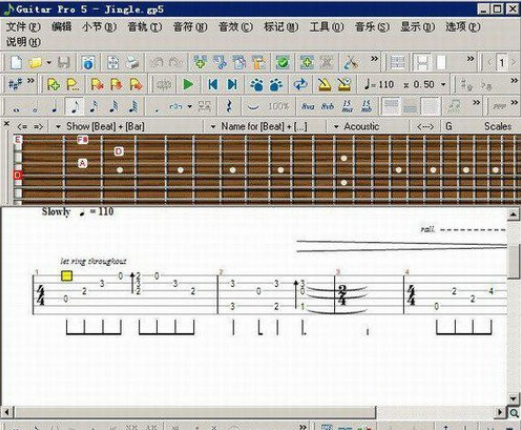521x430 pixels.
Task: Open the 小节 menu
Action: point(99,27)
